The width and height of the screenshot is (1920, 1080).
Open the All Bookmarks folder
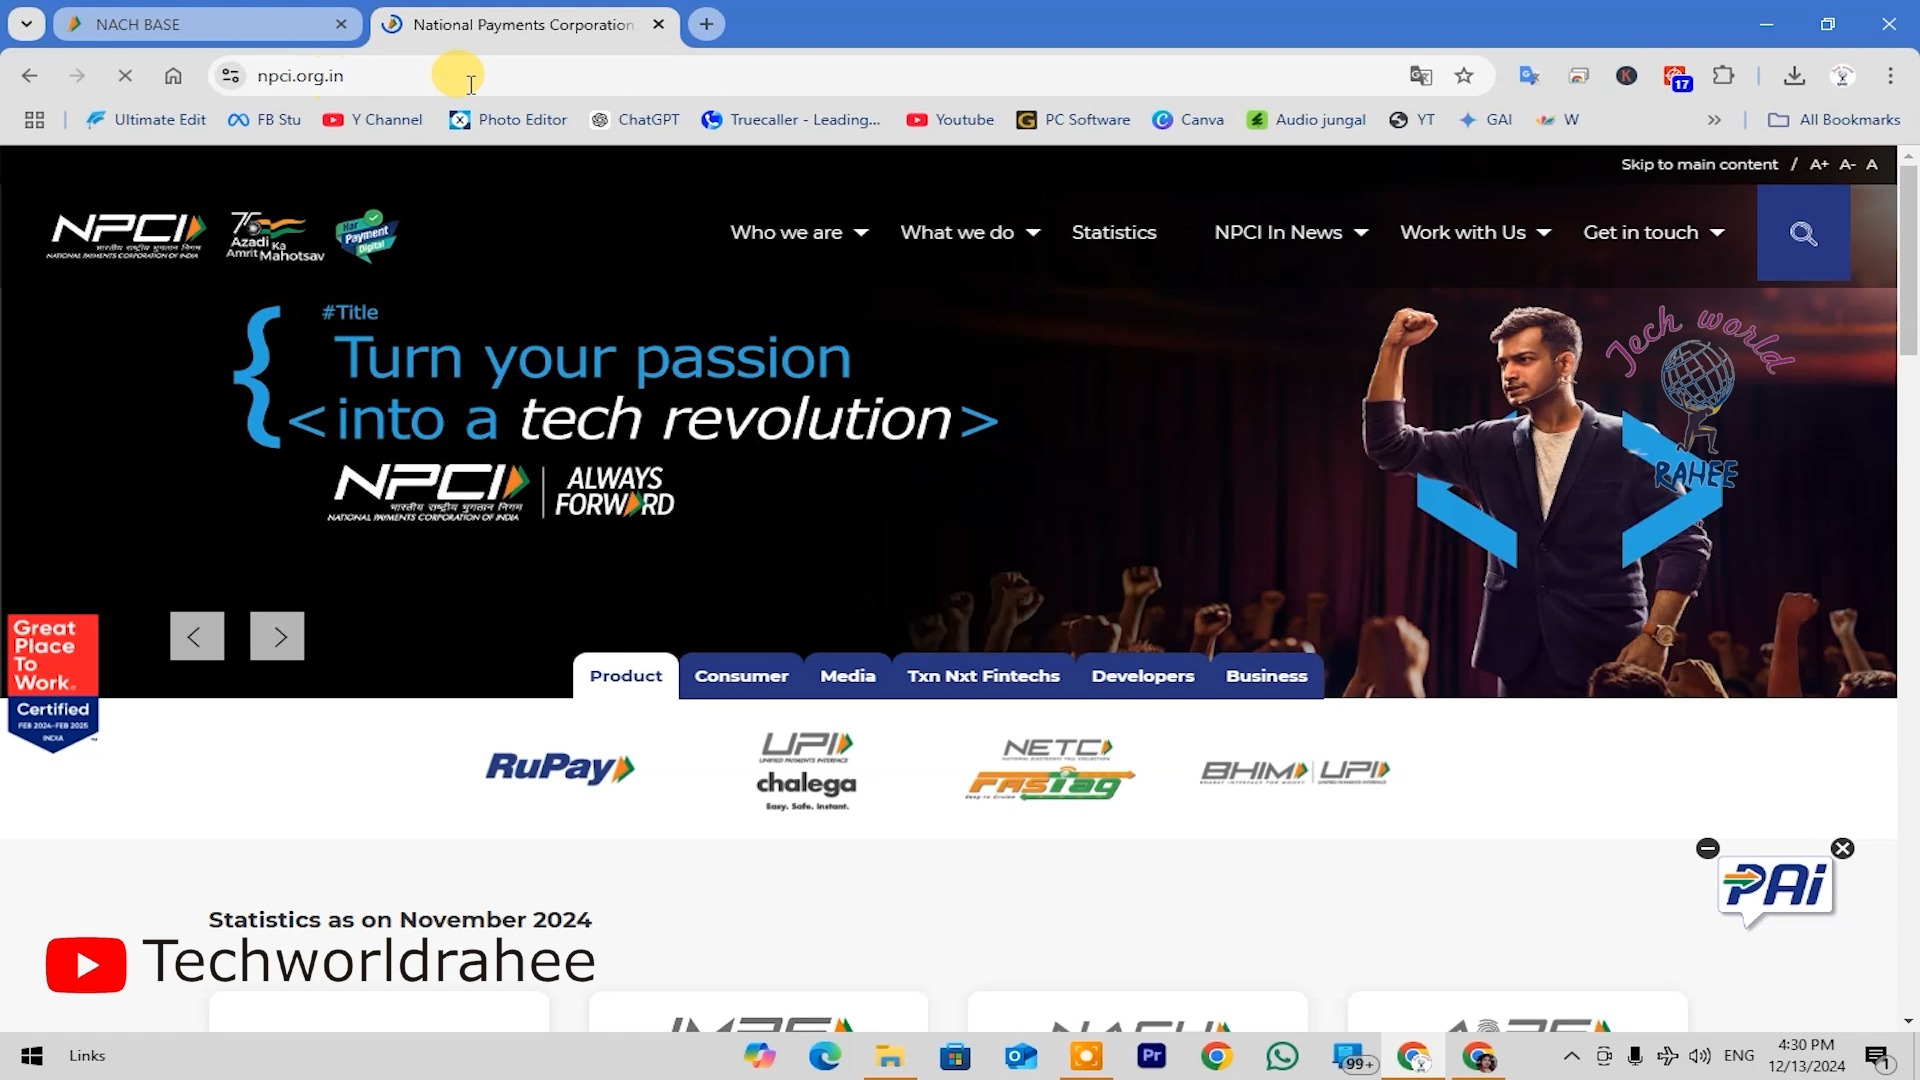[x=1834, y=120]
